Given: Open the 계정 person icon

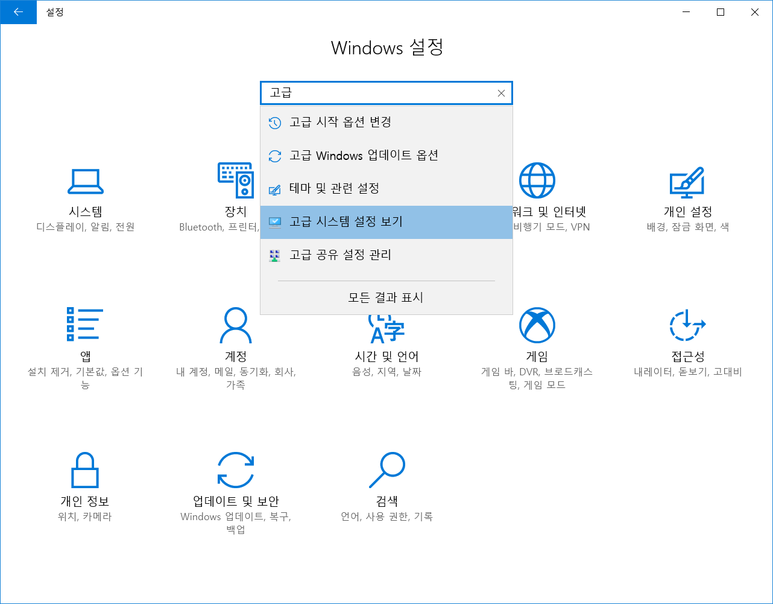Looking at the screenshot, I should click(236, 325).
